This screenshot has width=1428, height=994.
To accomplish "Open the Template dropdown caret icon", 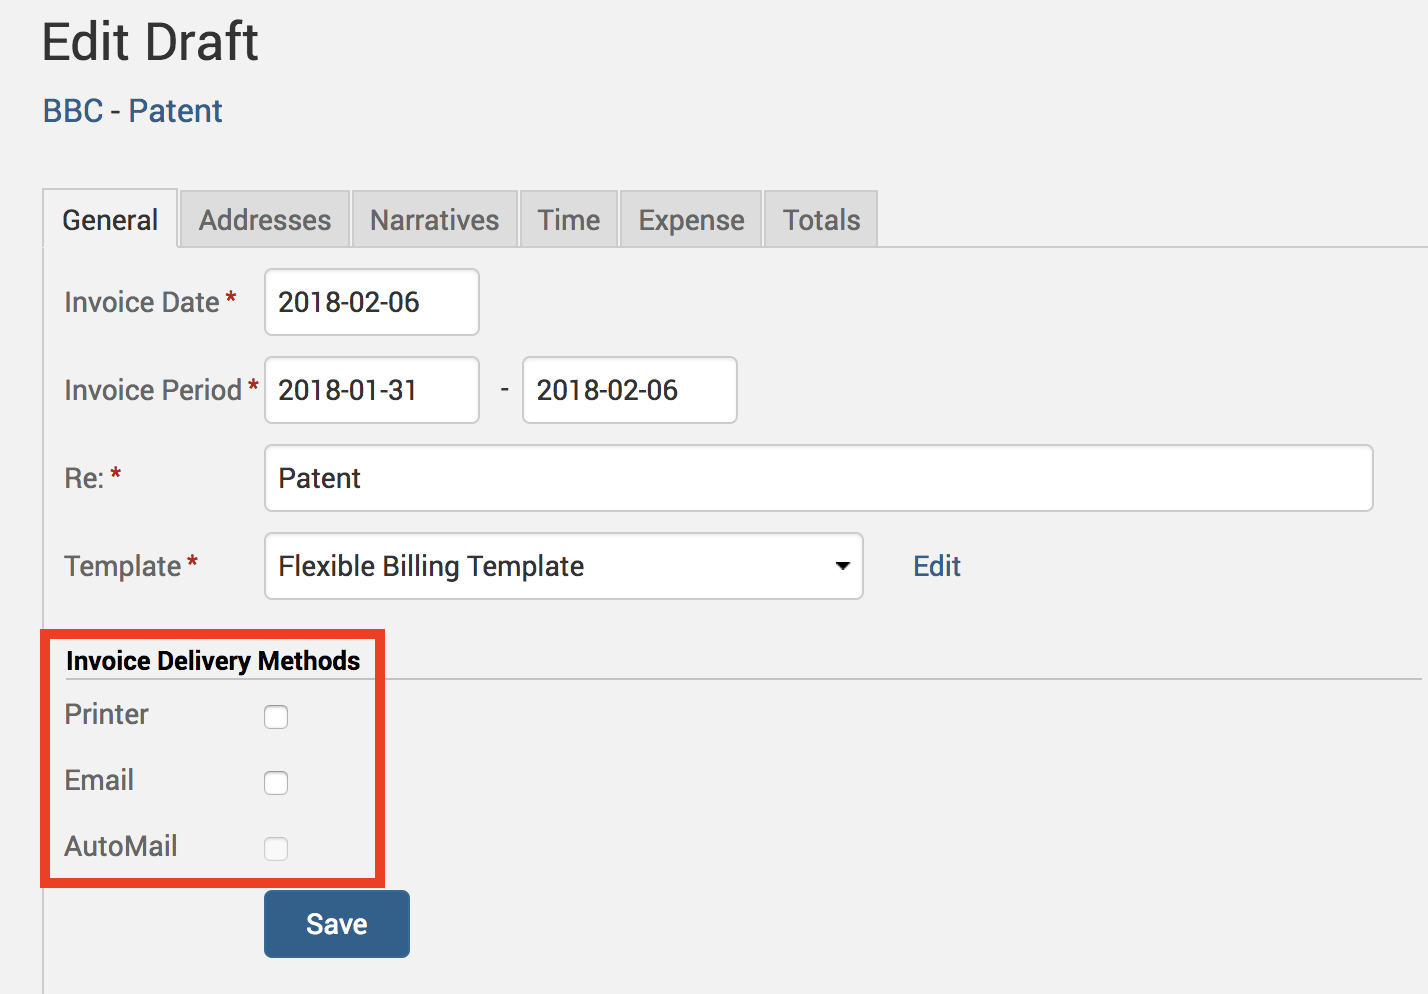I will [x=842, y=566].
